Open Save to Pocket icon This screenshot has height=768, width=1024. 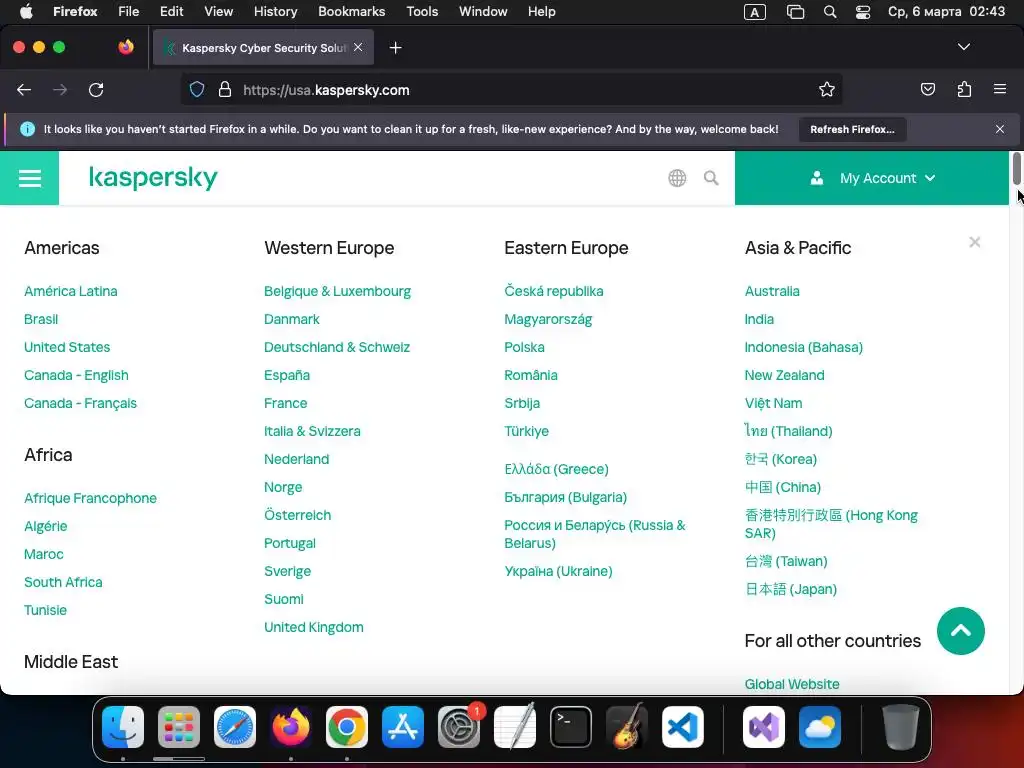point(927,89)
